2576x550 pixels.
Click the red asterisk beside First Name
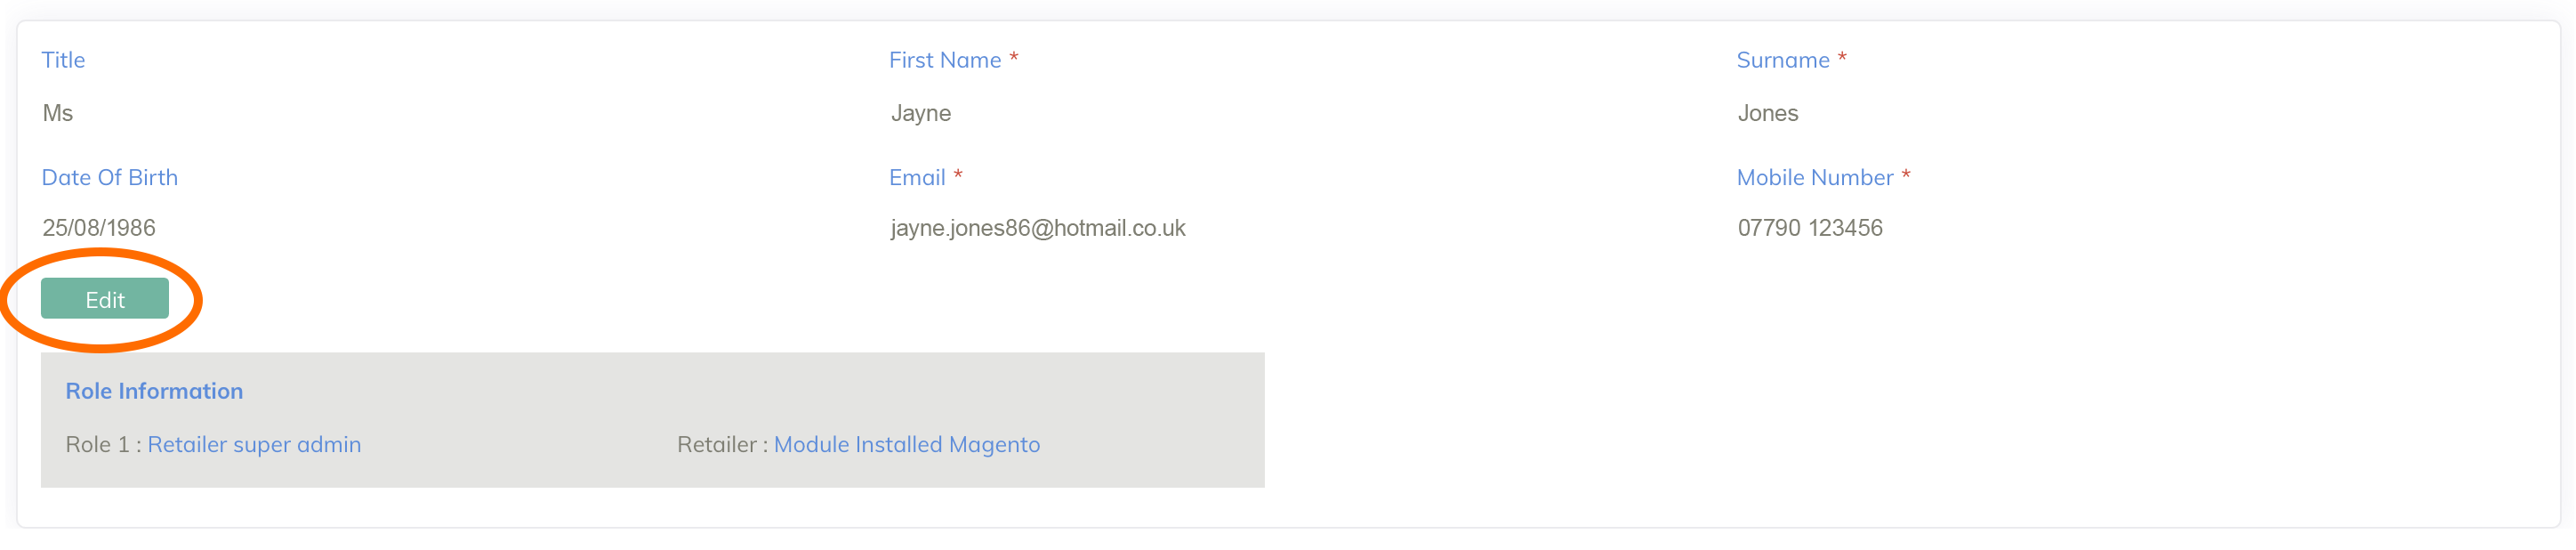point(1013,58)
